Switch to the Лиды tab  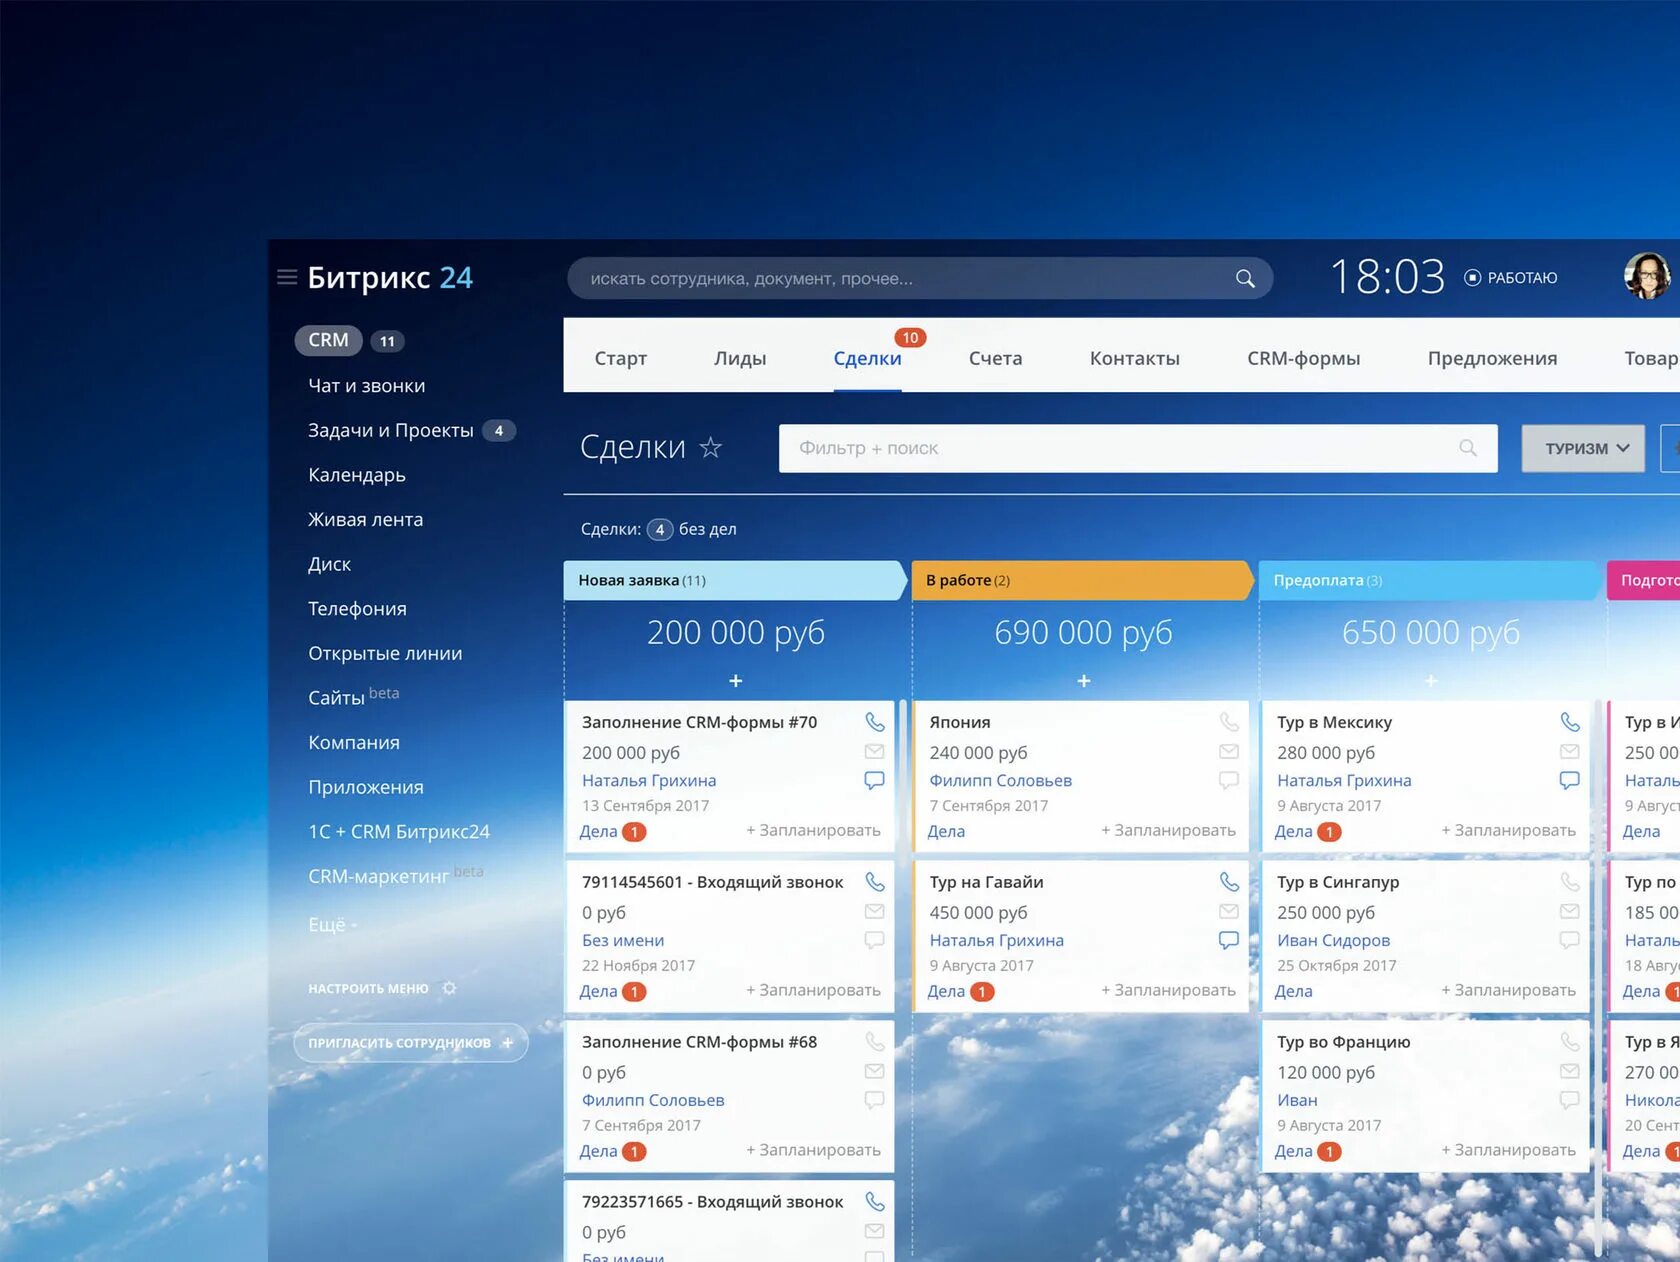(740, 358)
